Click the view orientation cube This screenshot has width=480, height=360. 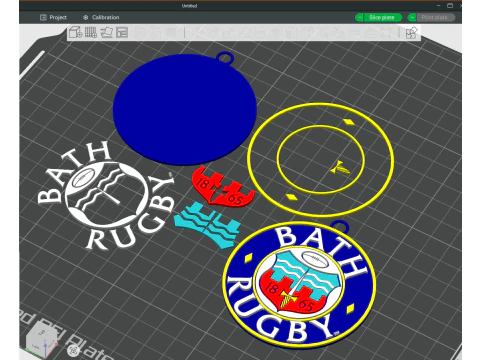(x=41, y=339)
